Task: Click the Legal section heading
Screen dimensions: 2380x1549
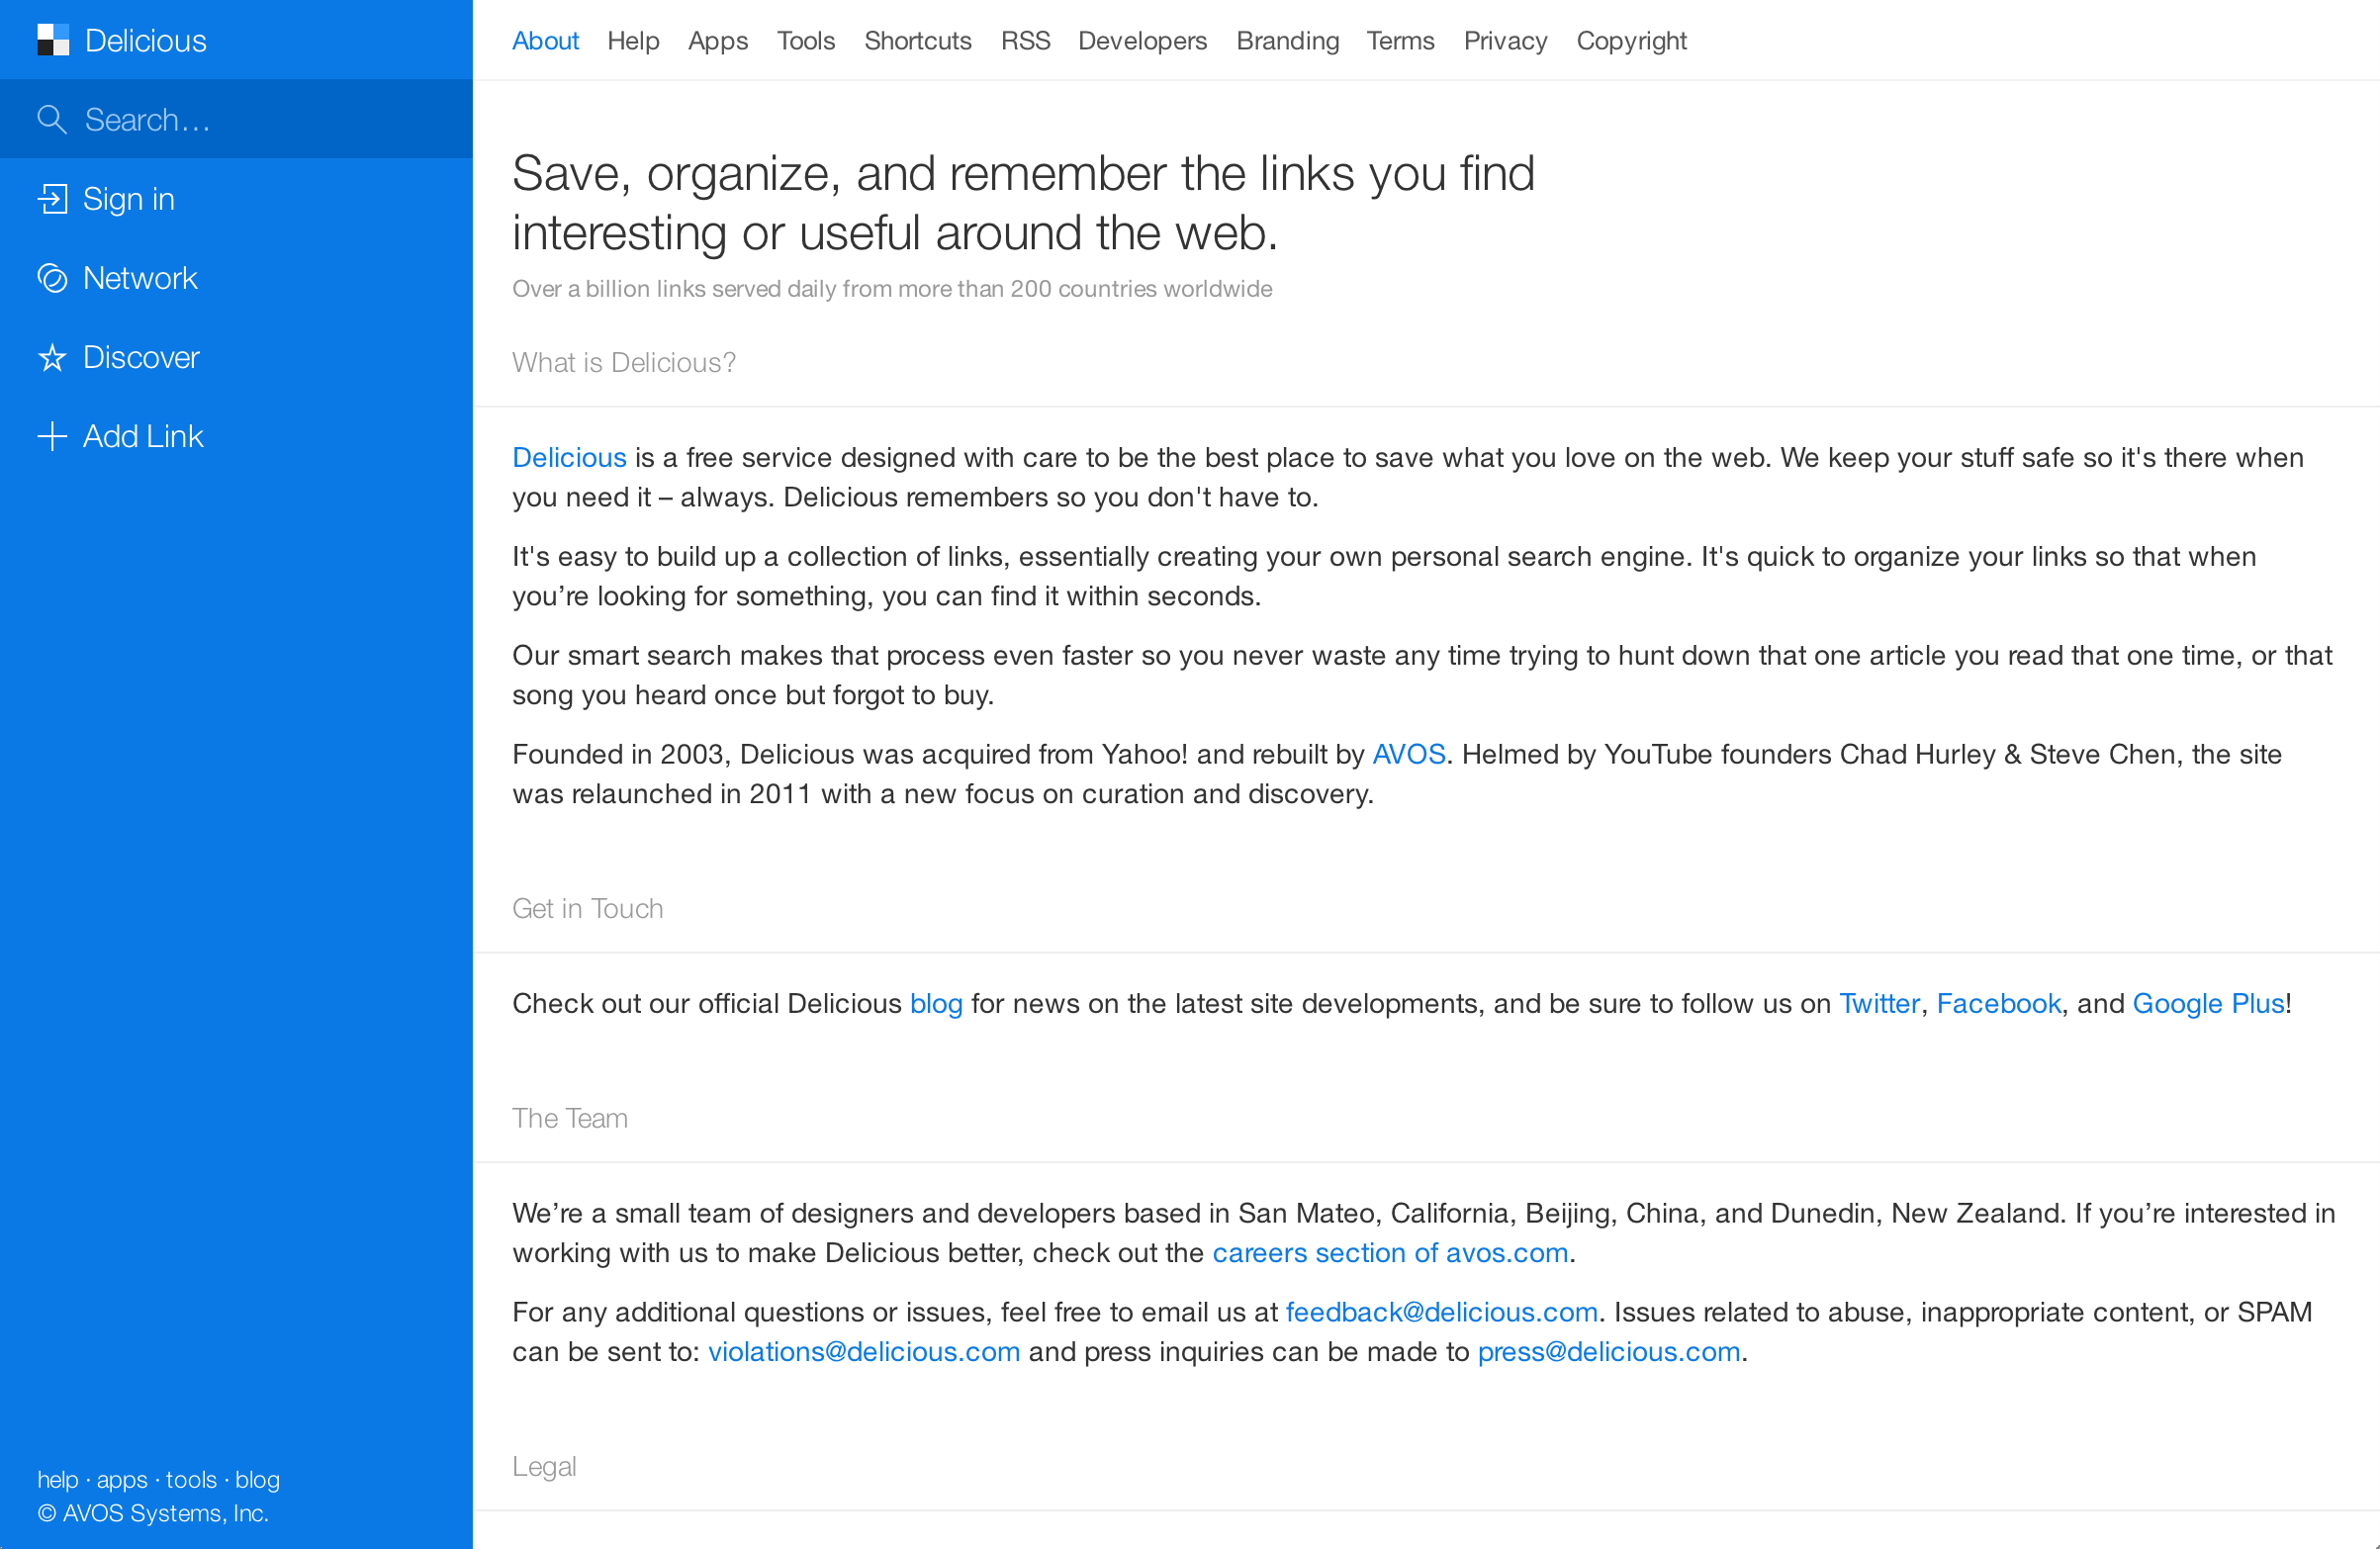Action: coord(544,1466)
